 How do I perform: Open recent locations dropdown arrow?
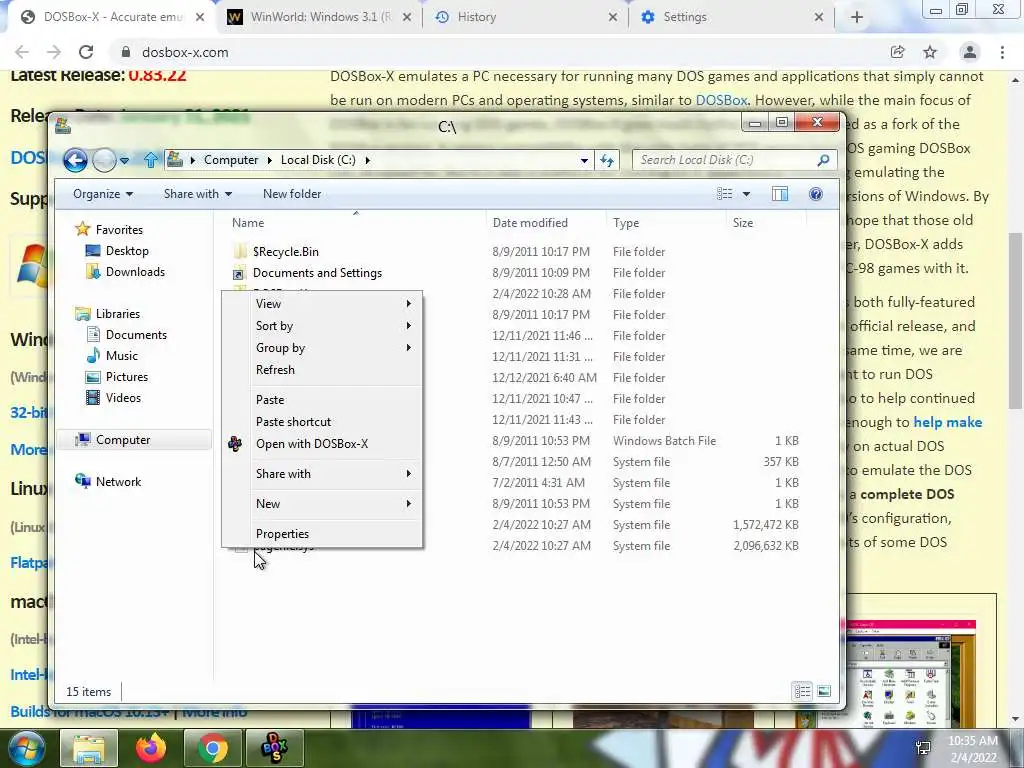coord(124,161)
